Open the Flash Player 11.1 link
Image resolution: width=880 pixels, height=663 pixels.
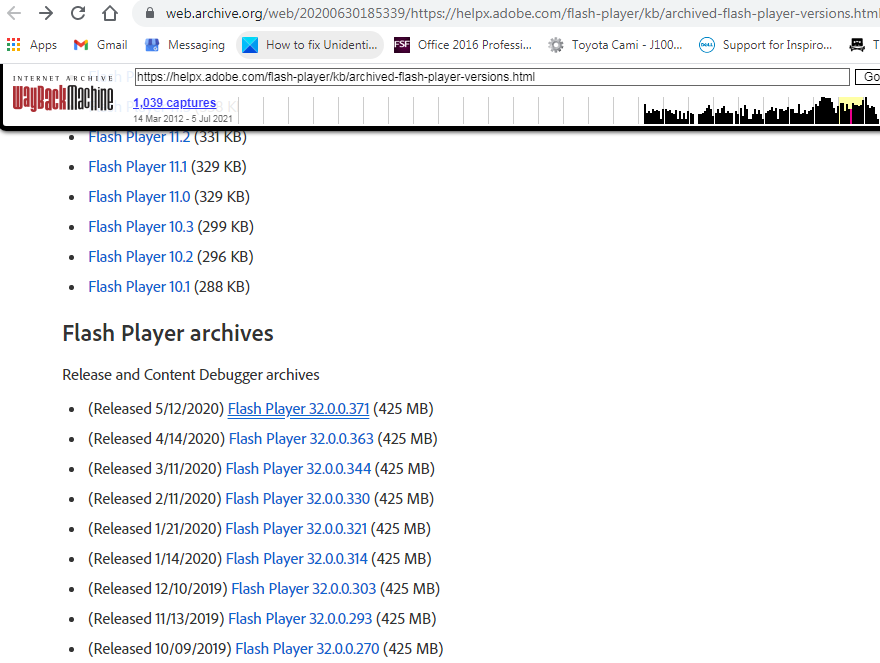(x=138, y=167)
